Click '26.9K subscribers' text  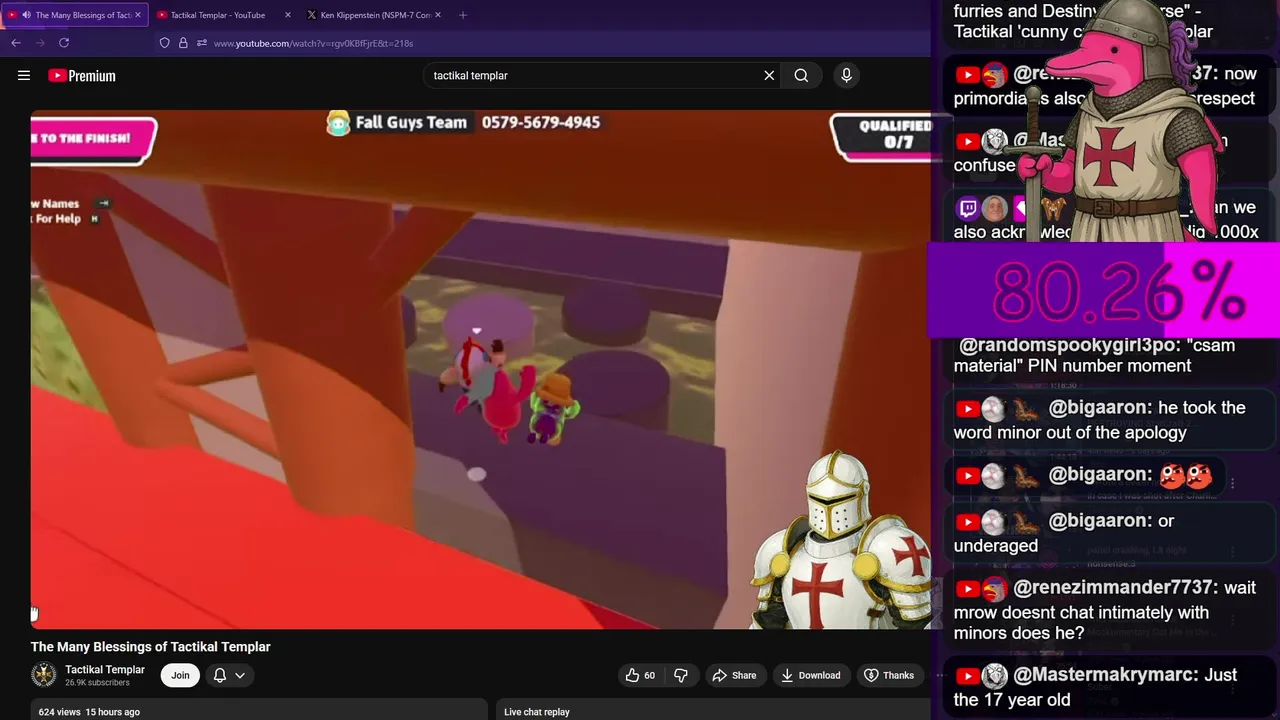point(97,683)
